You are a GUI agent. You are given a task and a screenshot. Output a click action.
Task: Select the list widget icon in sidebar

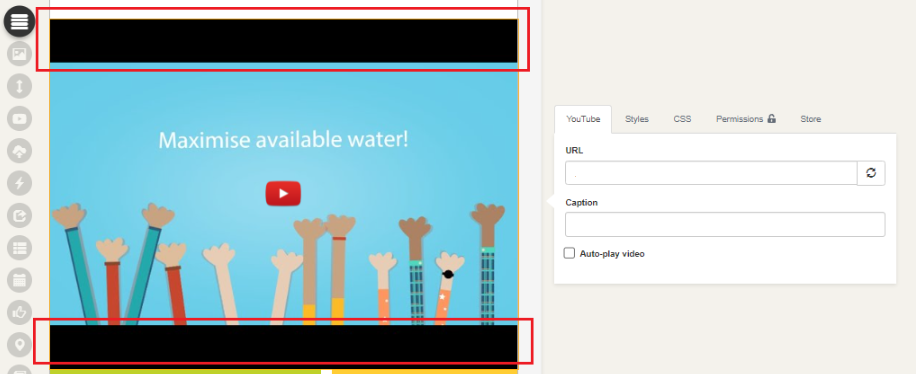[19, 248]
